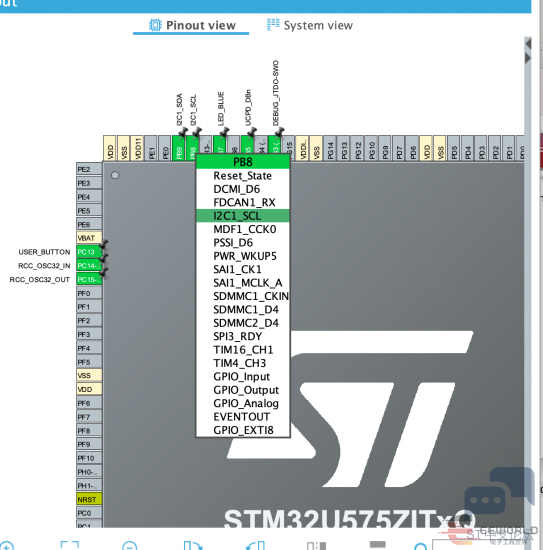Choose SDMMC2_D4 in the list

point(243,323)
